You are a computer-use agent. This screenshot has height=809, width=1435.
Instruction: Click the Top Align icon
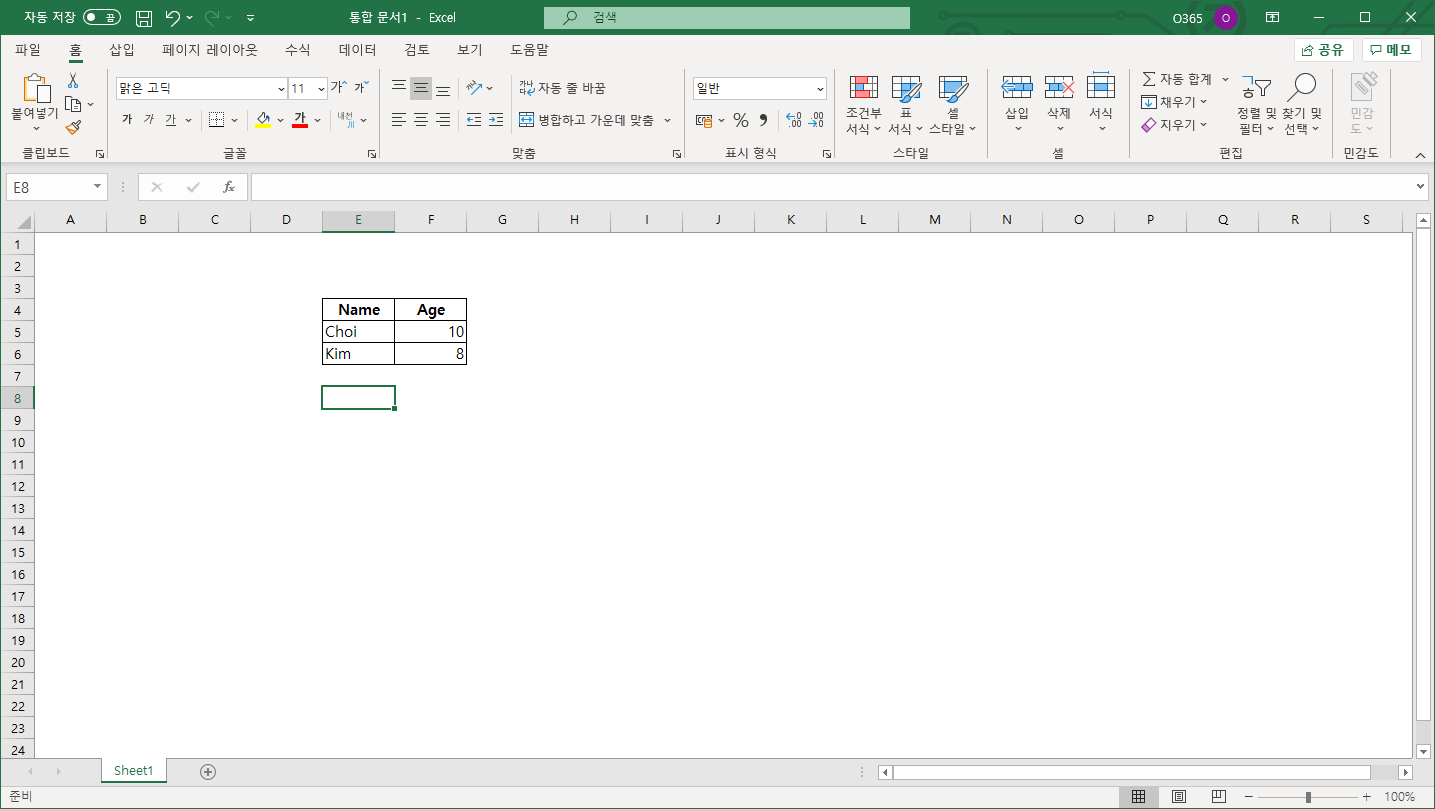[x=399, y=88]
